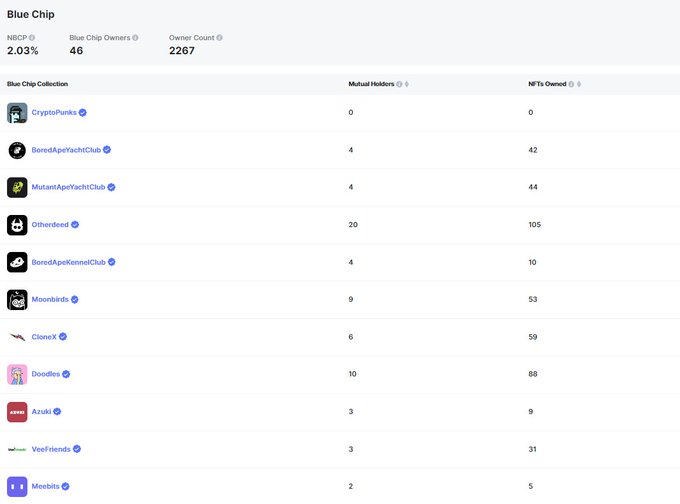Click BoredApeKennelClub's NFTs owned value 10
The image size is (680, 504).
click(x=532, y=262)
